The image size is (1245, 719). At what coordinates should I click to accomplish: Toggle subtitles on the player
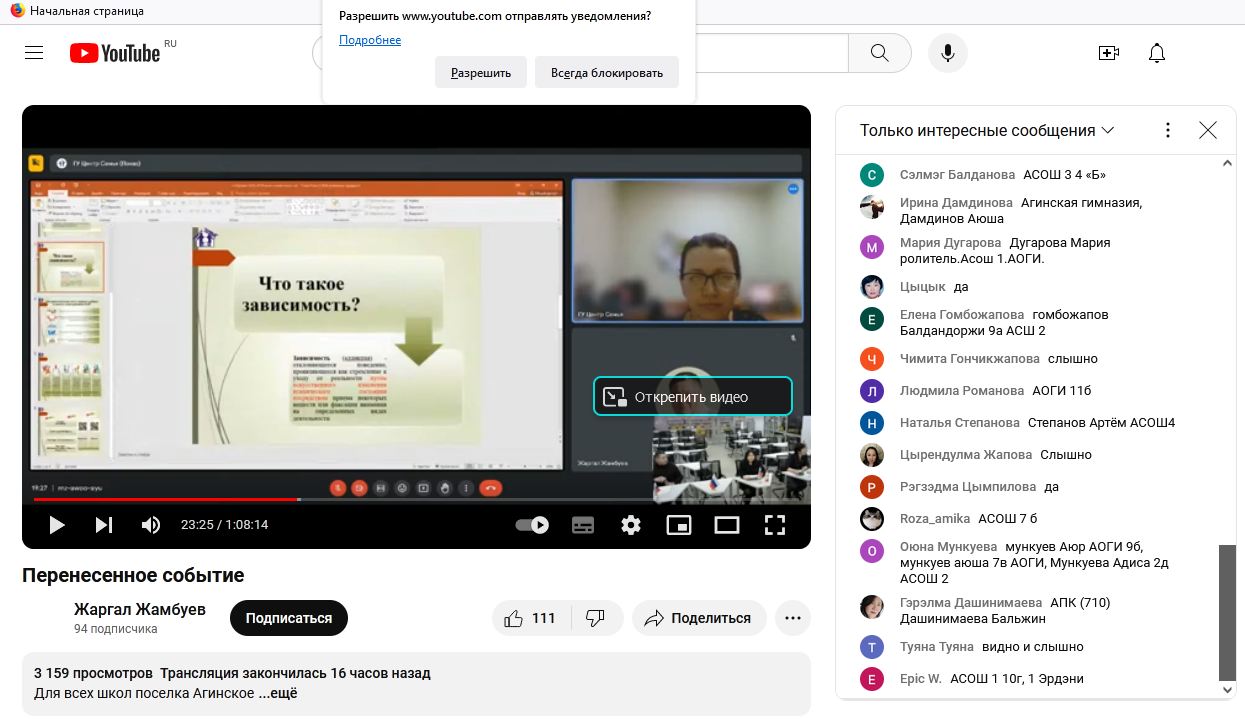pos(583,525)
